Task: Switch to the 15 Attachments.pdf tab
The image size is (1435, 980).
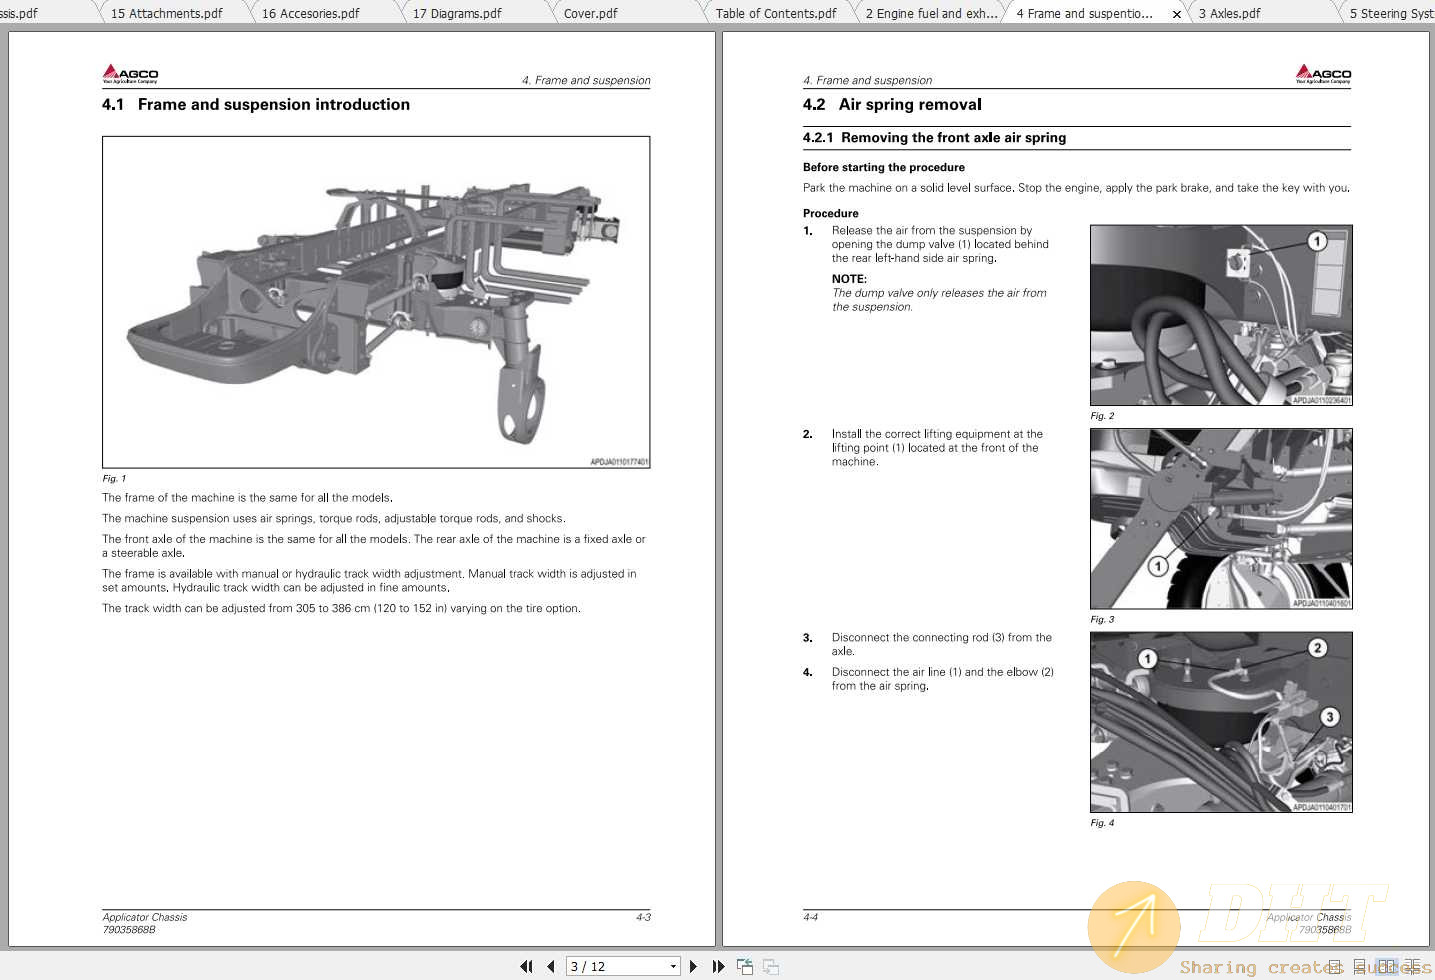Action: (166, 14)
